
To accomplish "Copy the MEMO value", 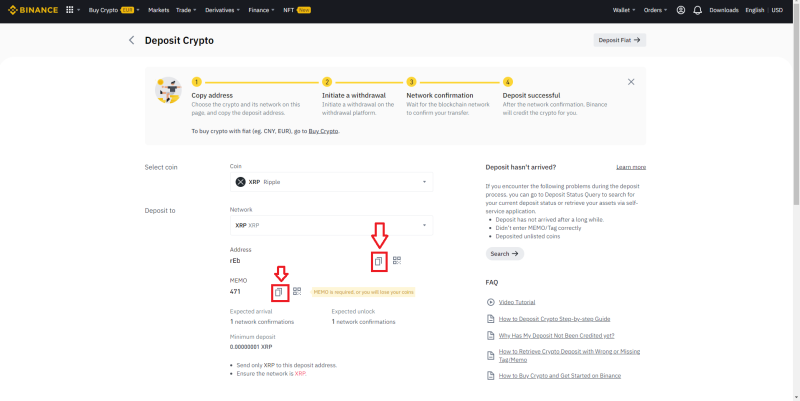I will click(x=279, y=292).
